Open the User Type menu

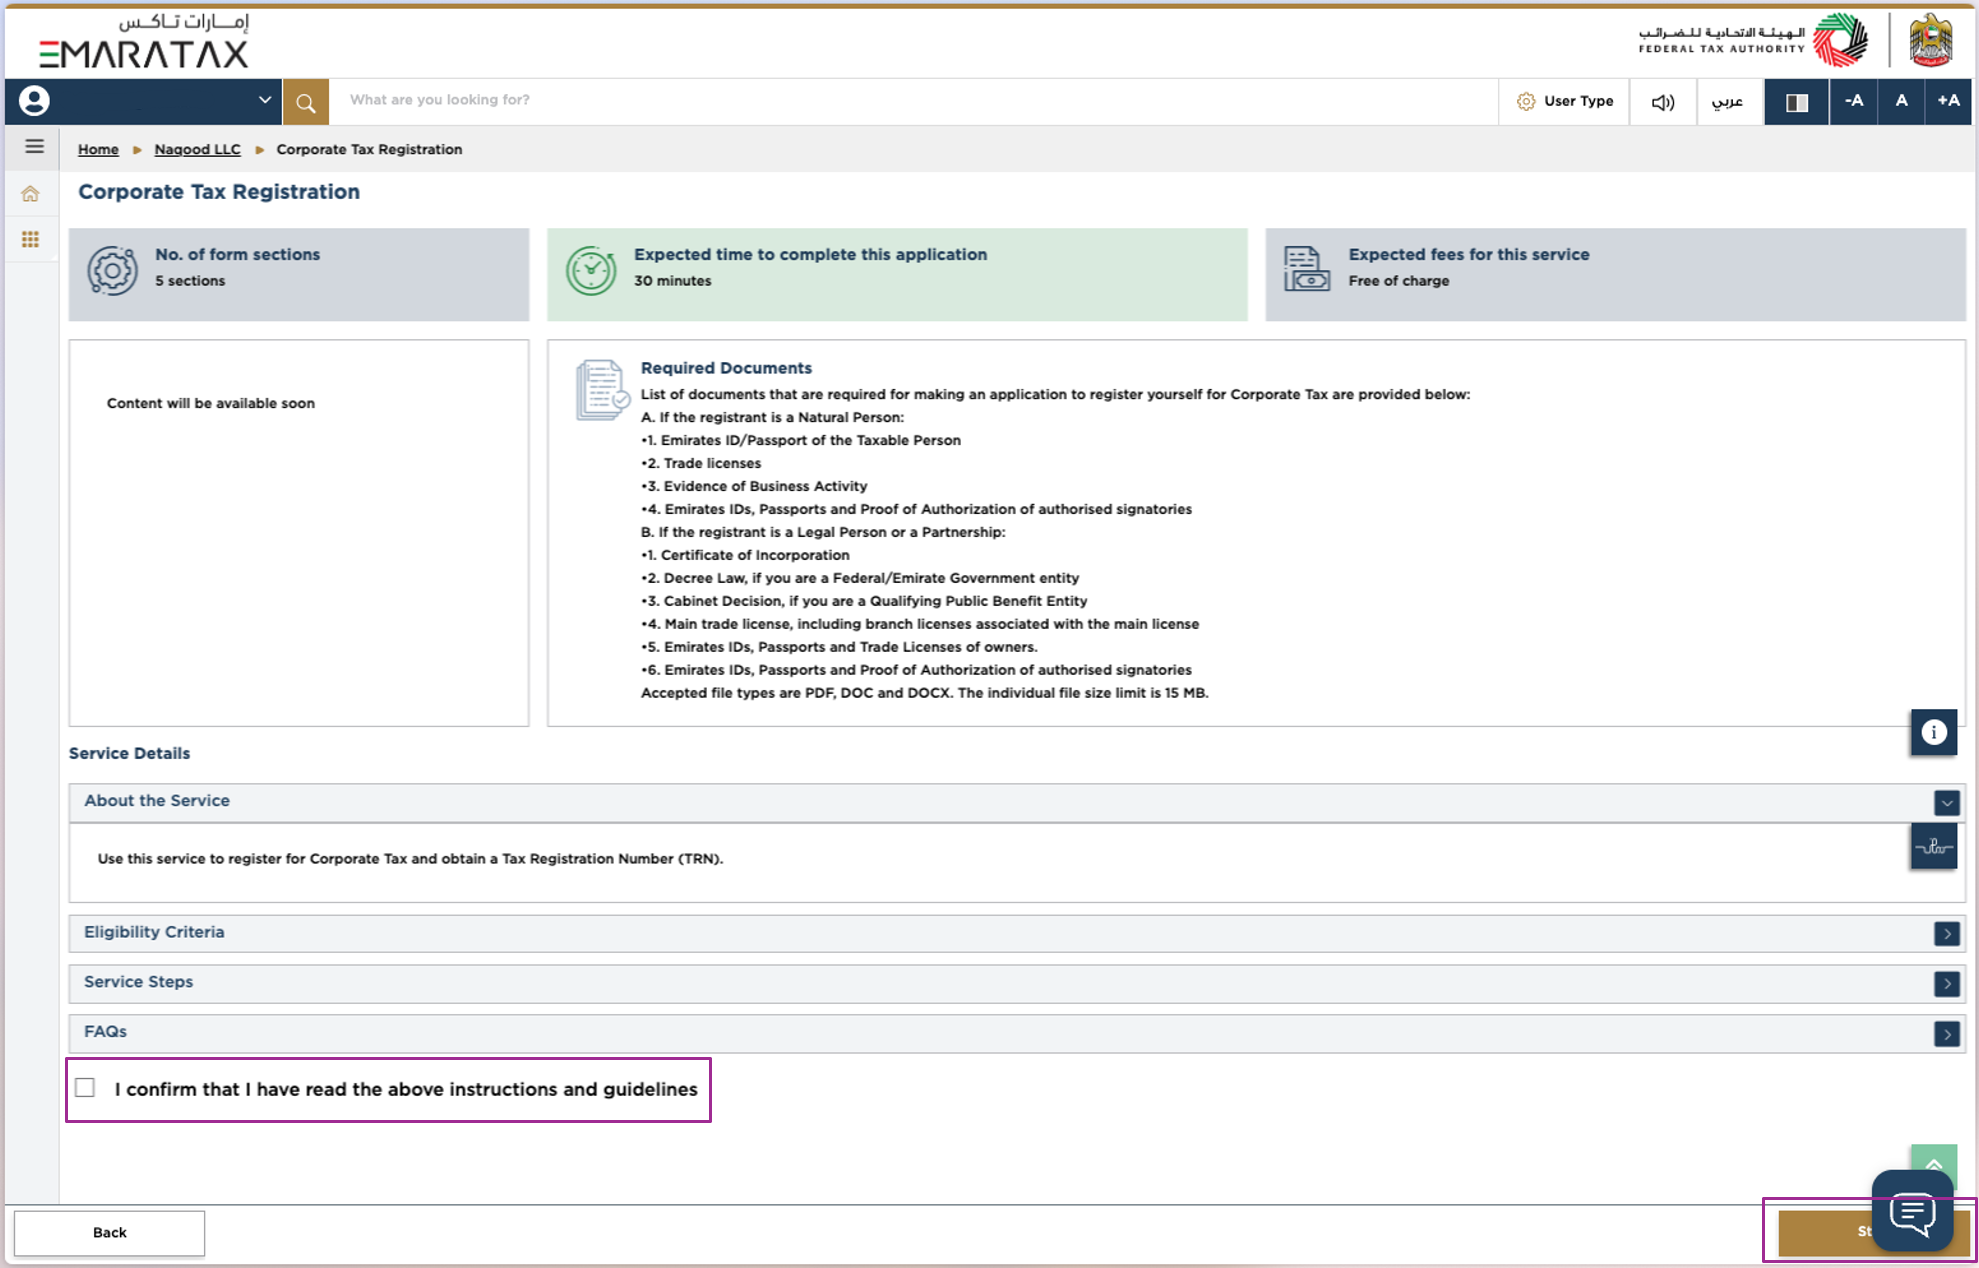point(1565,101)
